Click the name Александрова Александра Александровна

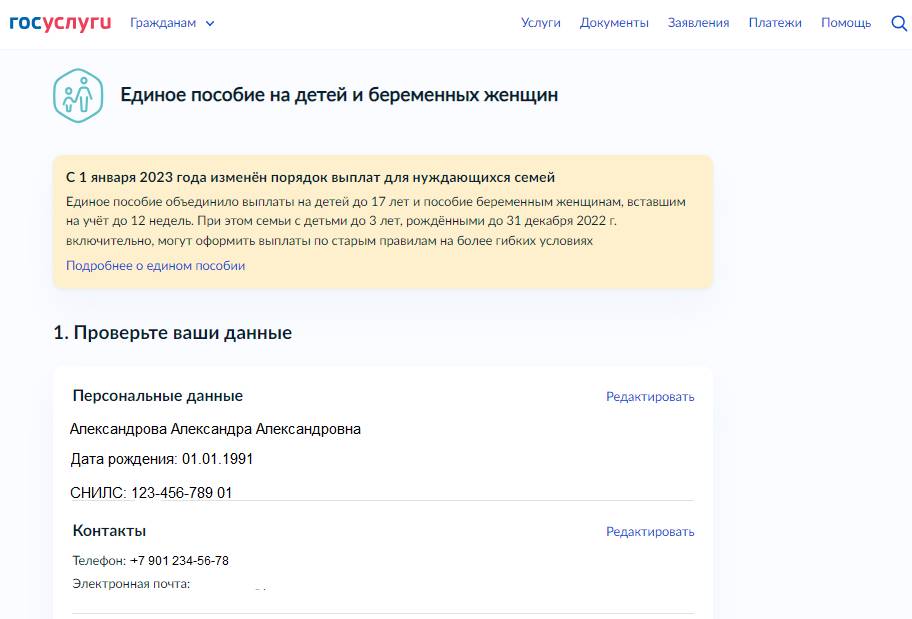pos(217,428)
